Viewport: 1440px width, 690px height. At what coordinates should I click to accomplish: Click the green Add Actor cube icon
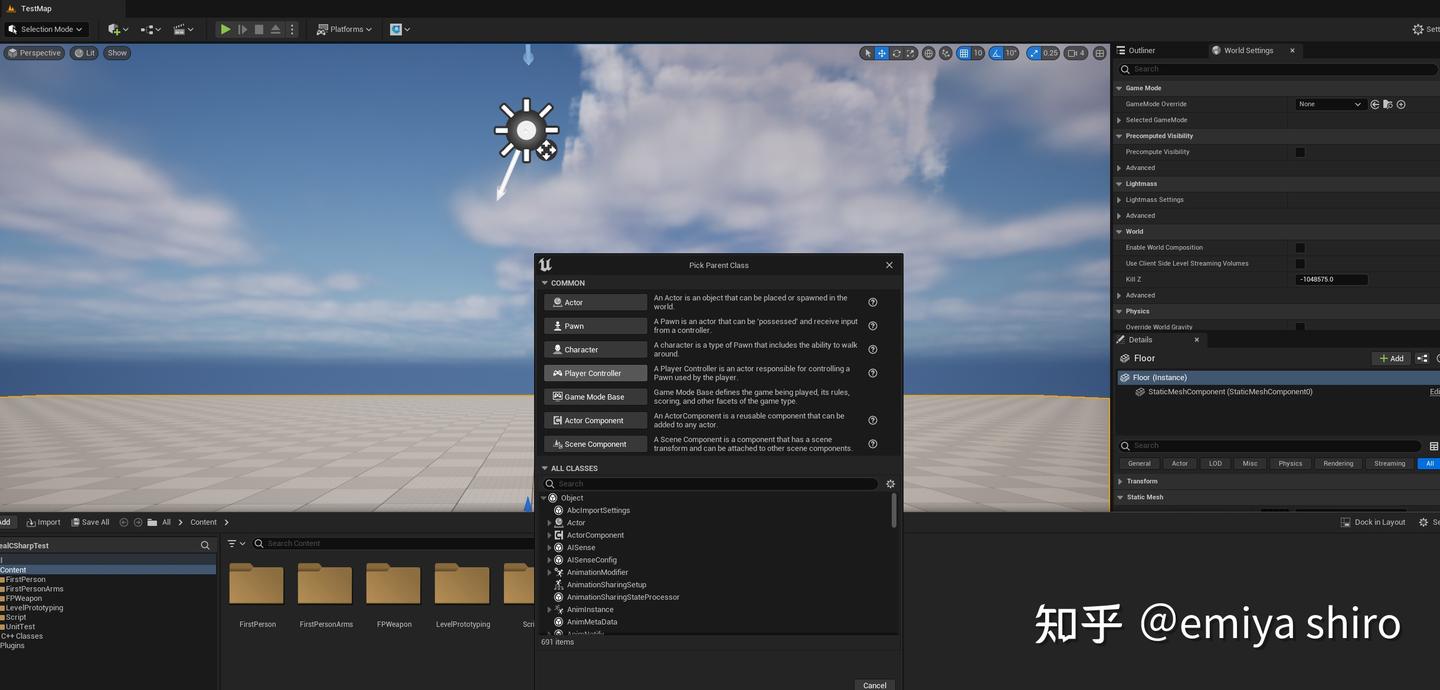pyautogui.click(x=116, y=30)
